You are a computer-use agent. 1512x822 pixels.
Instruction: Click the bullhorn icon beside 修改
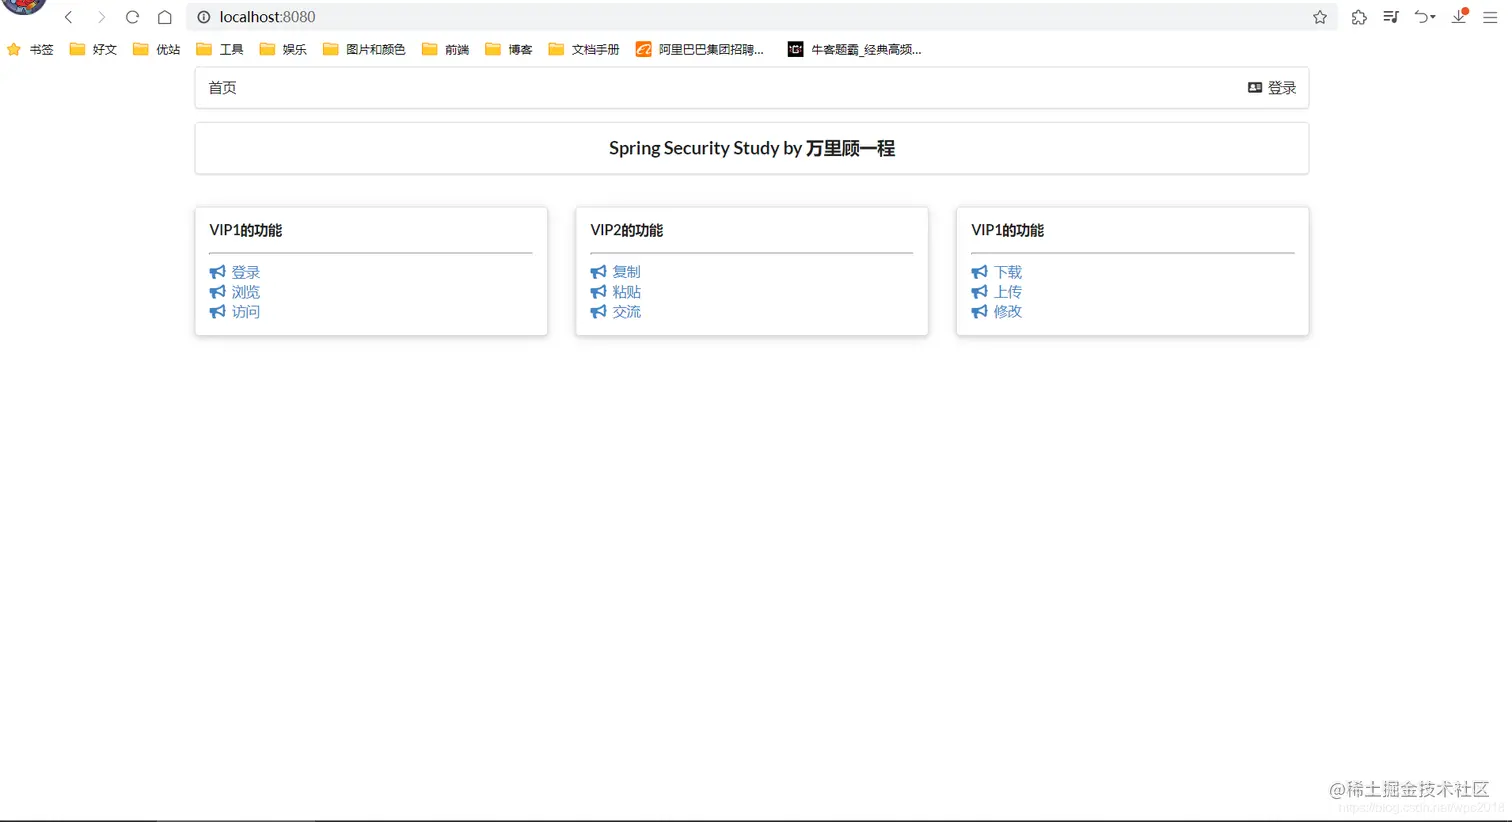tap(979, 312)
